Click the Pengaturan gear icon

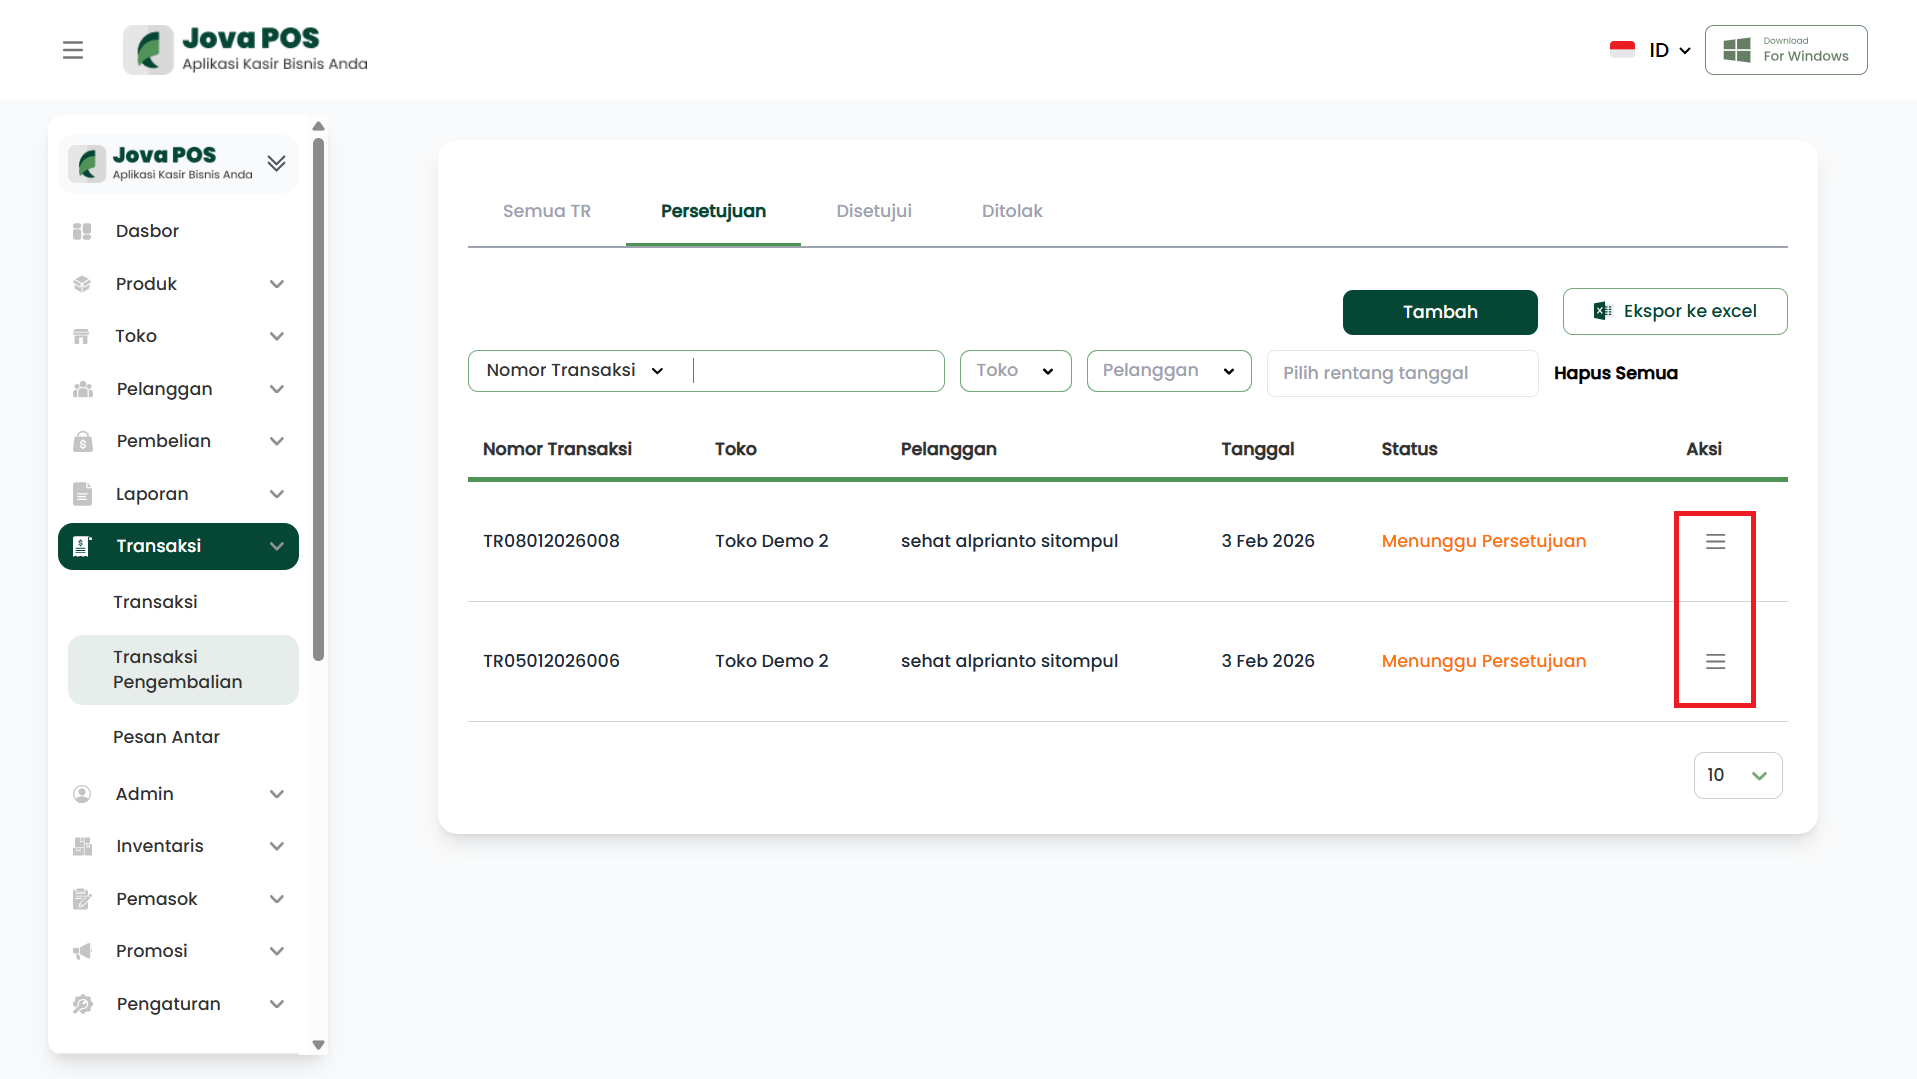(x=82, y=1004)
